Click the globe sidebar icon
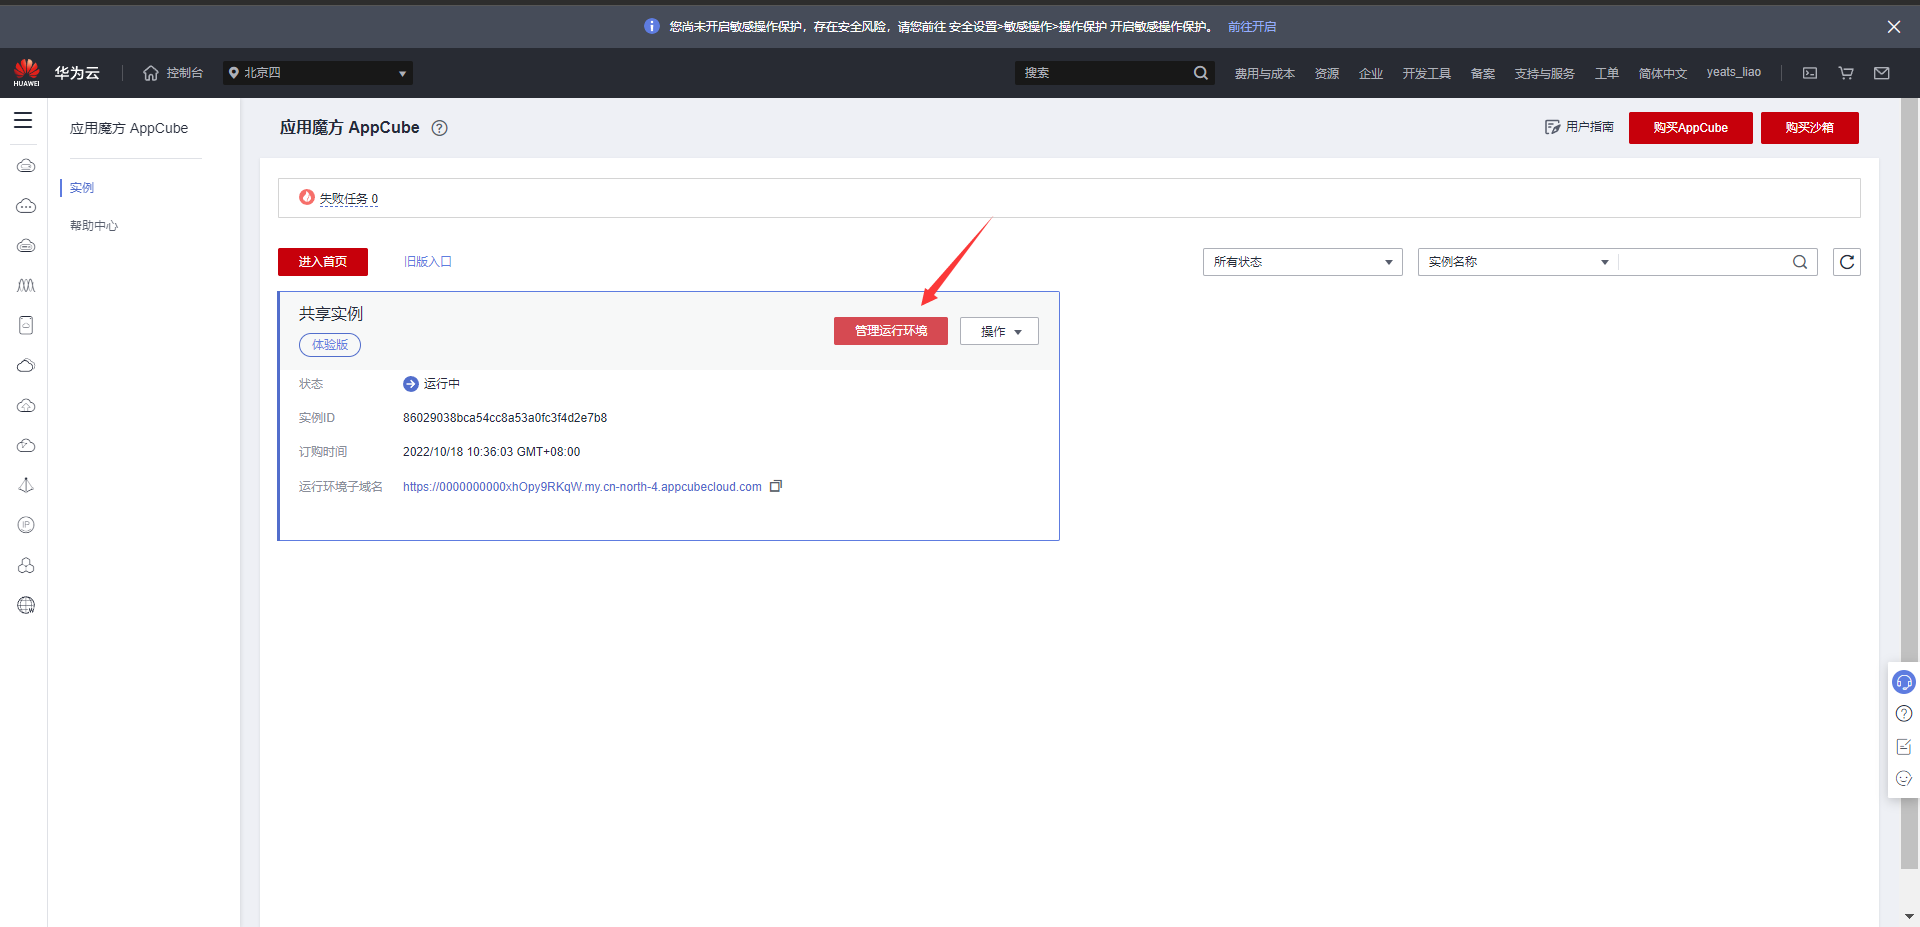 click(x=26, y=605)
